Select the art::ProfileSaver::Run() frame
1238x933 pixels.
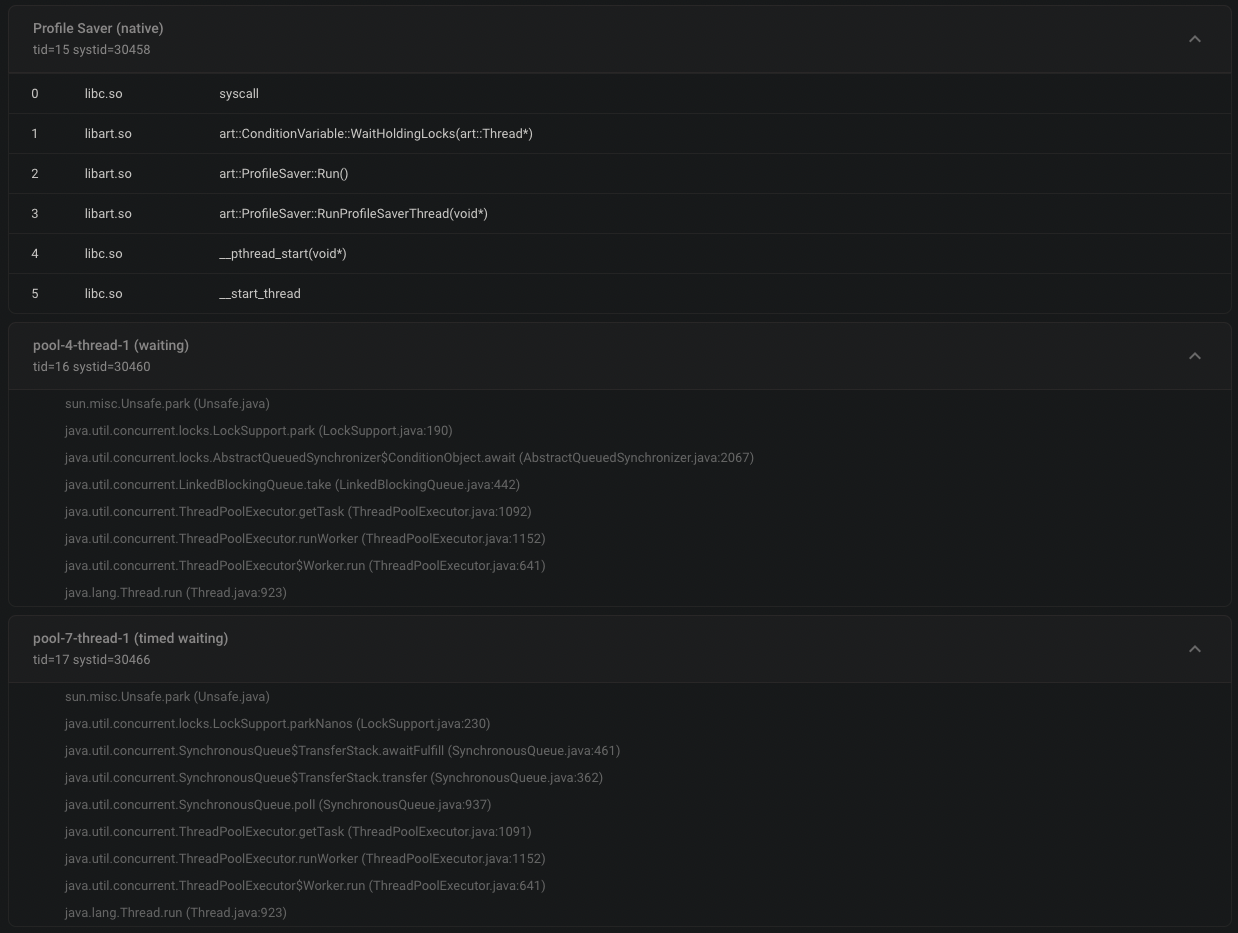pyautogui.click(x=284, y=173)
